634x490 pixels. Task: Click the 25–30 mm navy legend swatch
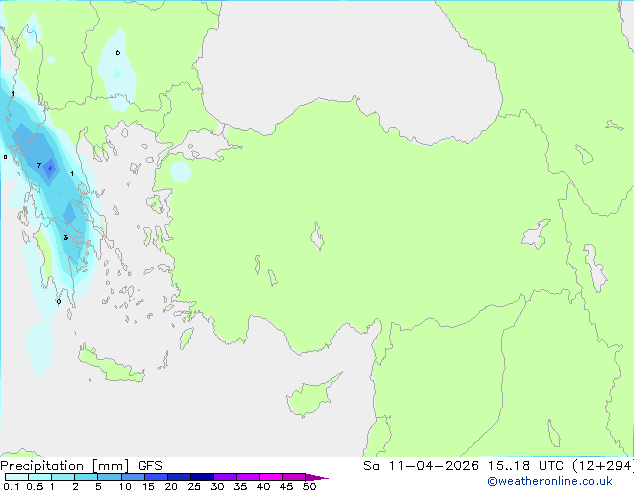(x=202, y=477)
